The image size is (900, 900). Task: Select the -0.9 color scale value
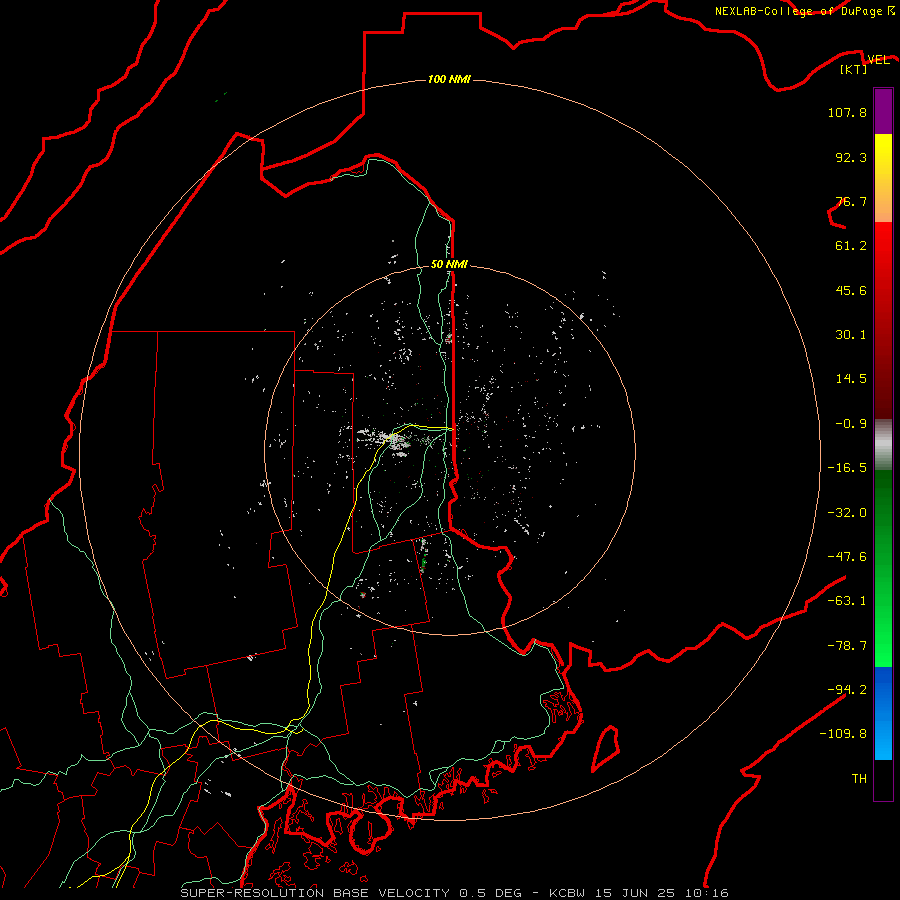pyautogui.click(x=851, y=424)
